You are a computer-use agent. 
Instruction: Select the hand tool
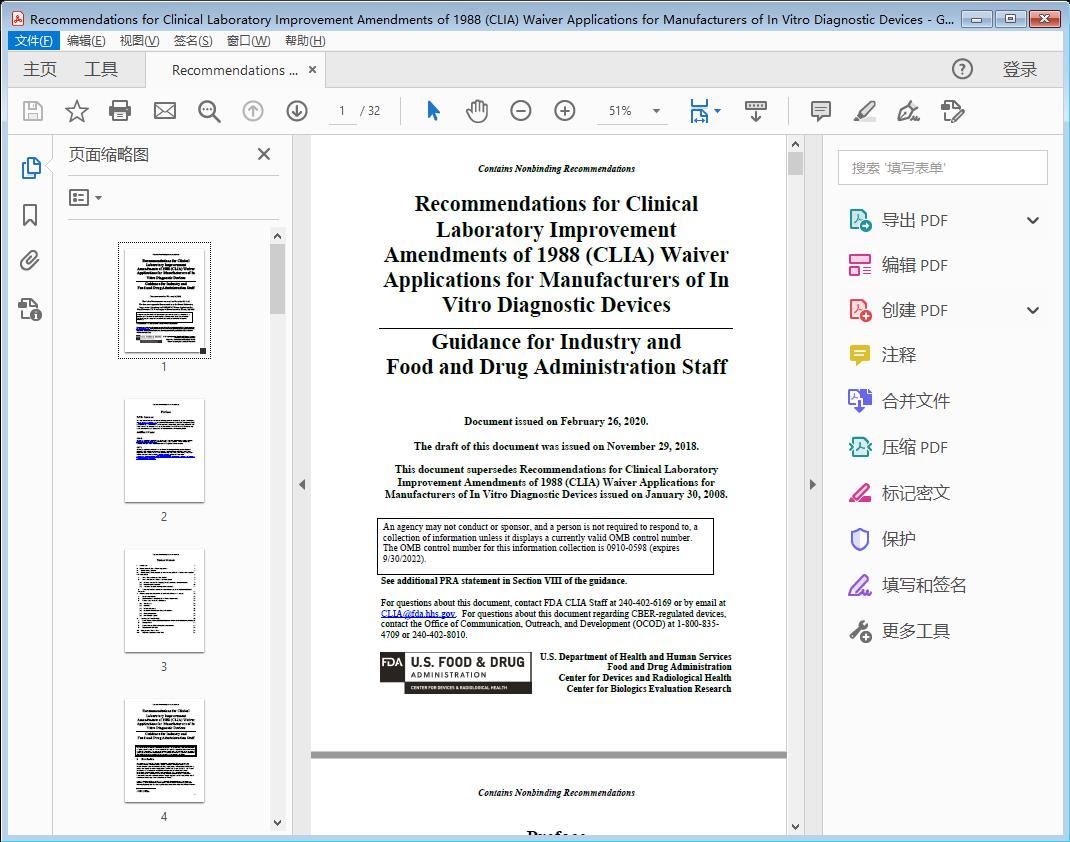click(x=477, y=111)
